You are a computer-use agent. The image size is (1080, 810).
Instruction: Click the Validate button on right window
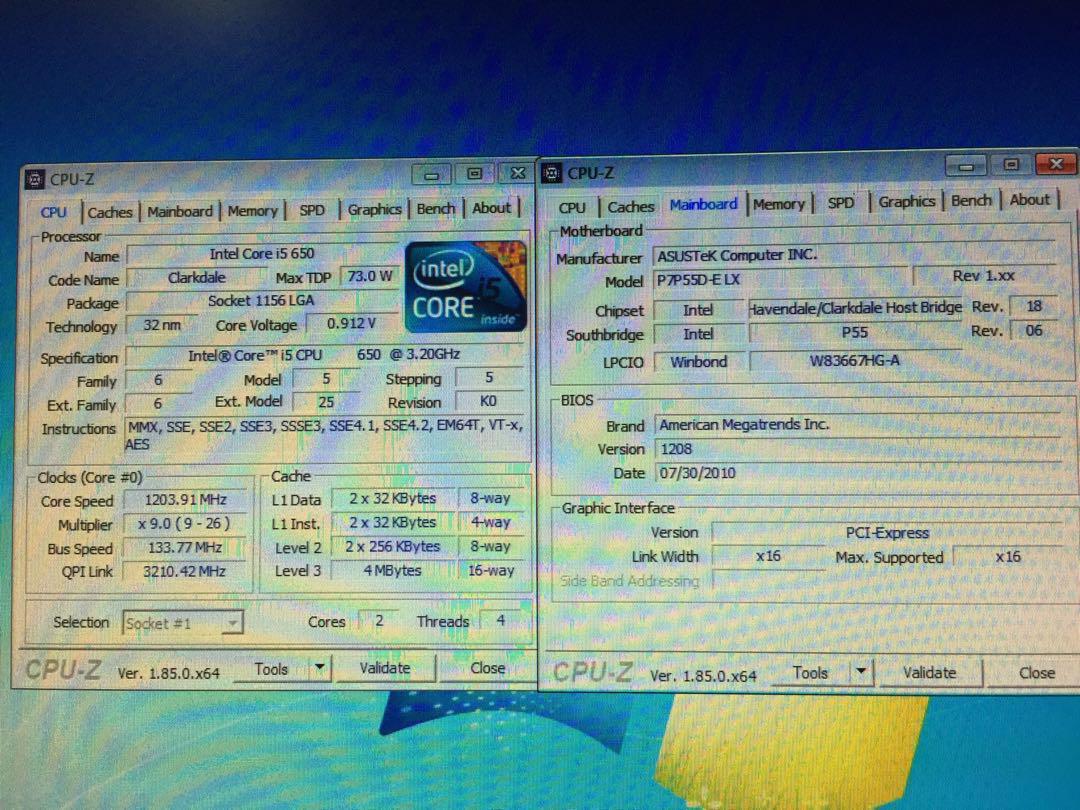click(929, 673)
